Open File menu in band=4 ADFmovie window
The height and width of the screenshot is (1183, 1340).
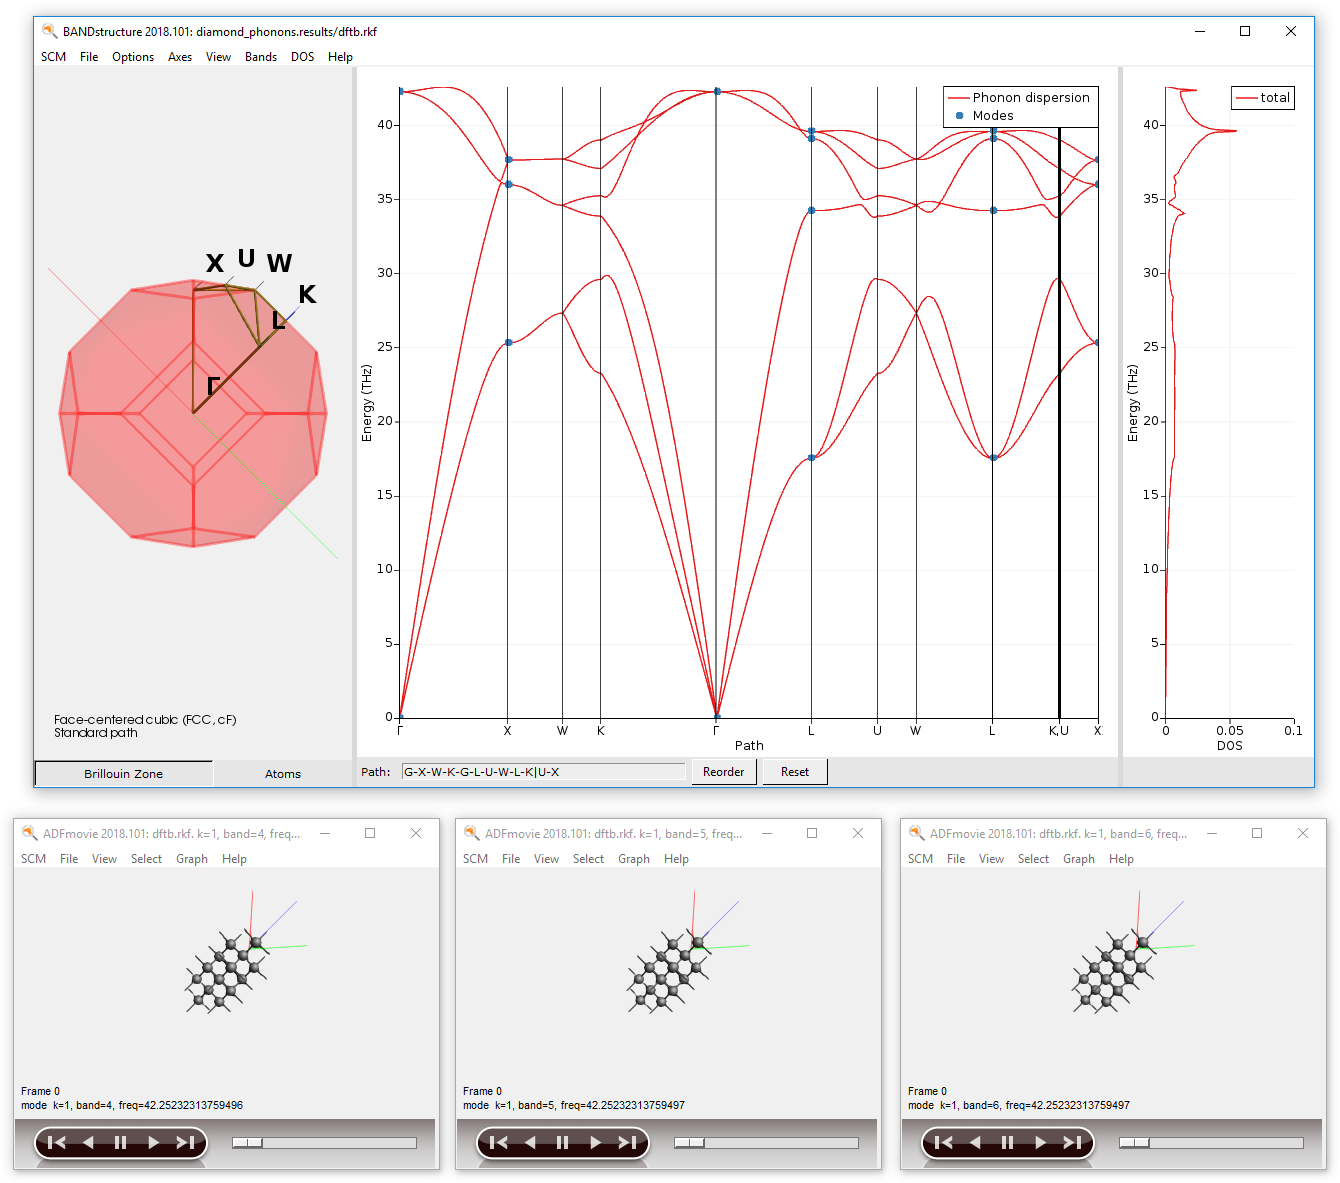[x=69, y=859]
